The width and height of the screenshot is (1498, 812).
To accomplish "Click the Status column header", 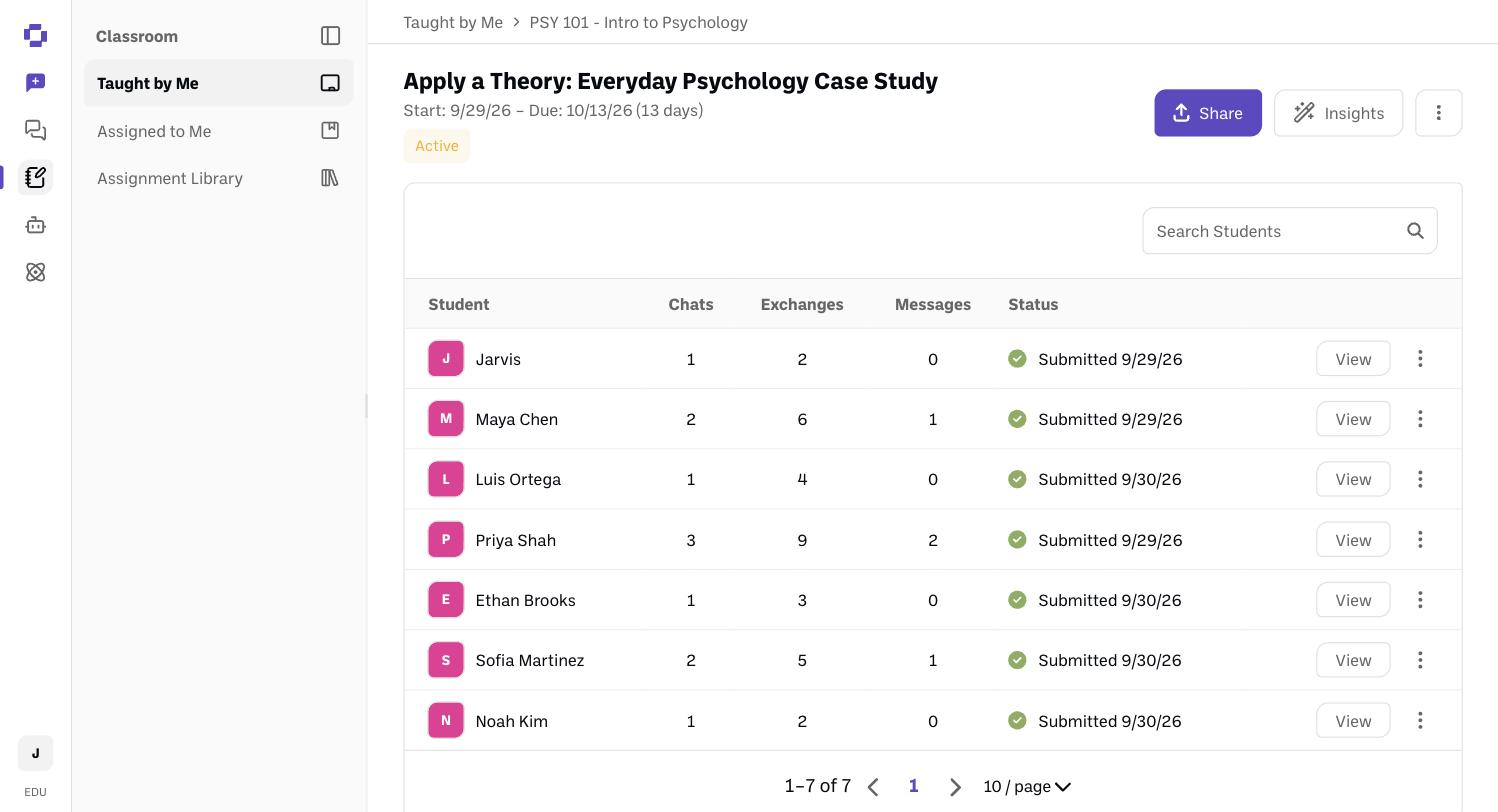I will (x=1033, y=304).
